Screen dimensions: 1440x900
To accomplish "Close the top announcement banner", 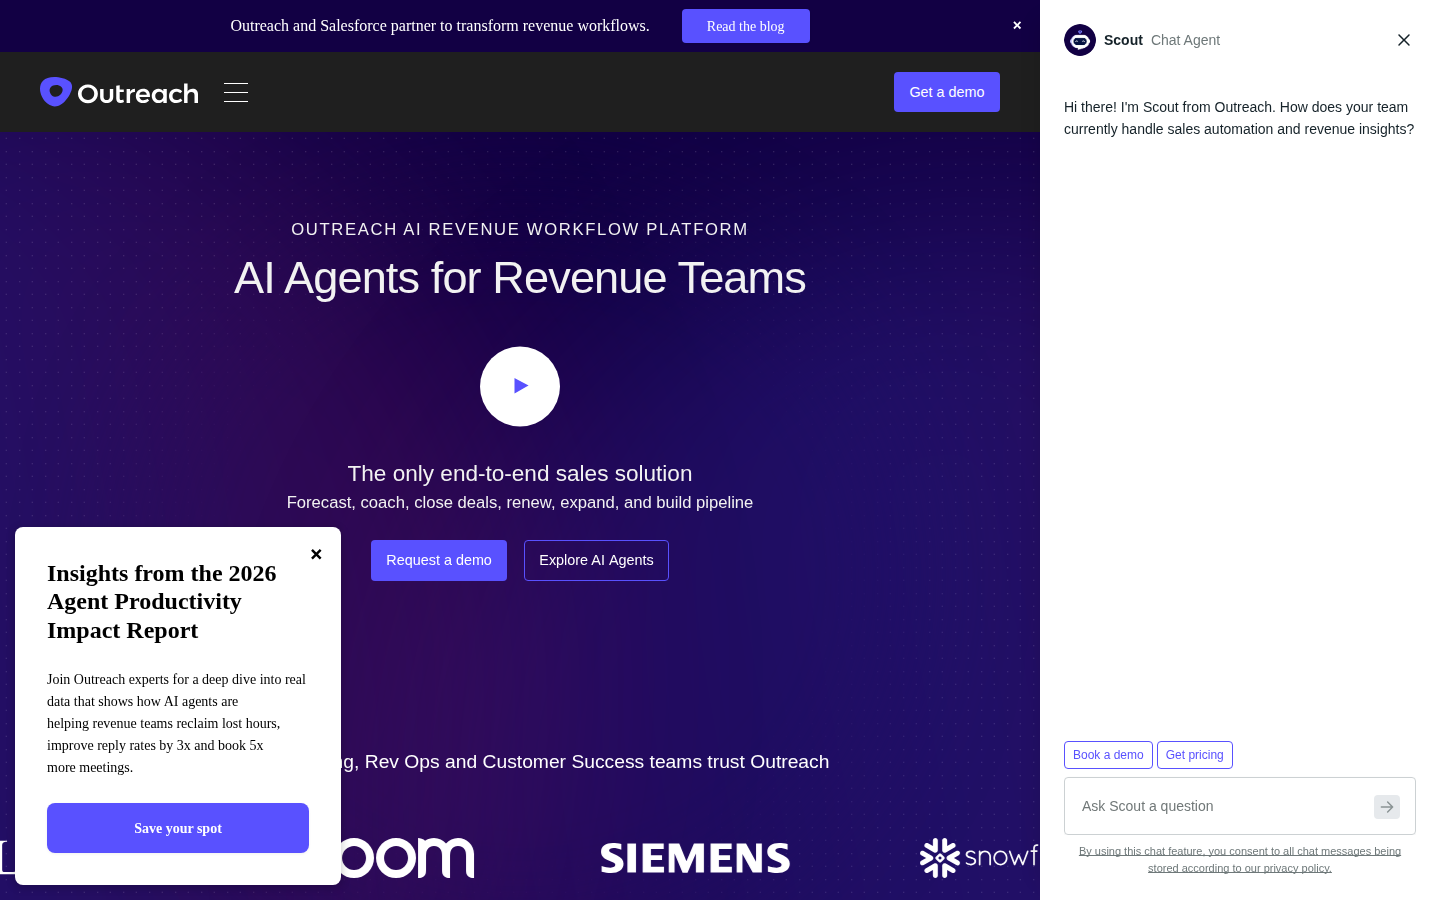I will point(1017,26).
